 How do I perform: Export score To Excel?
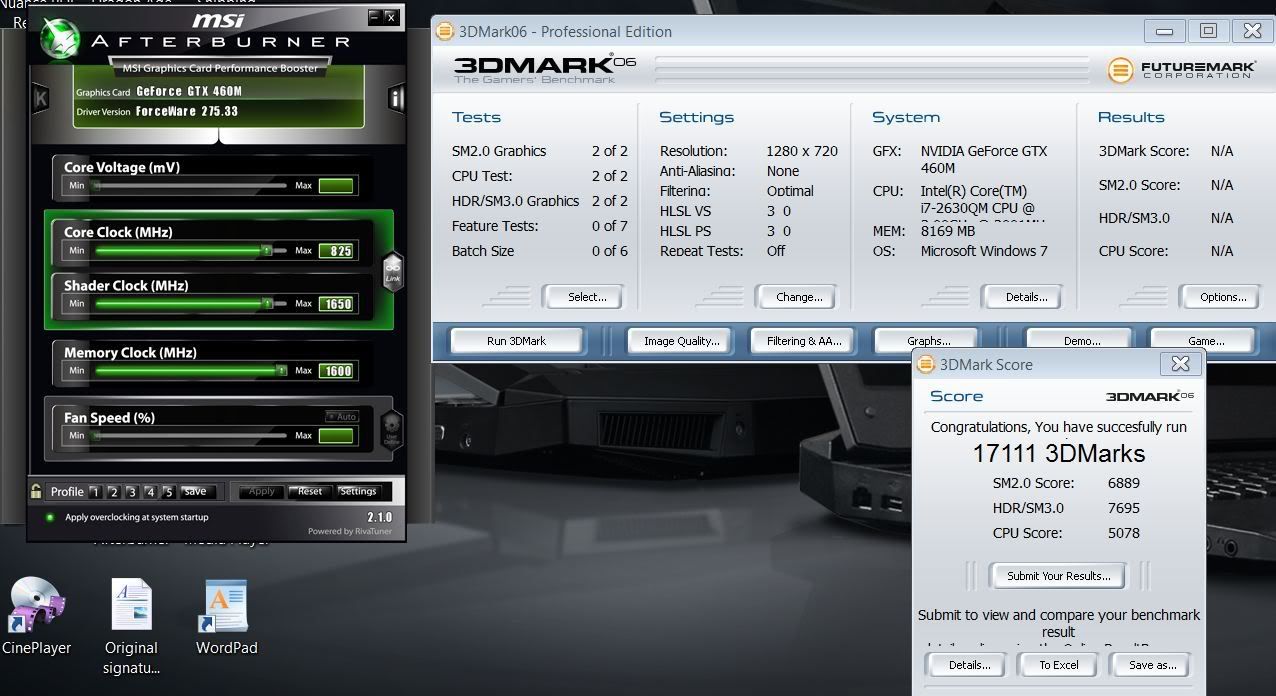[x=1059, y=665]
